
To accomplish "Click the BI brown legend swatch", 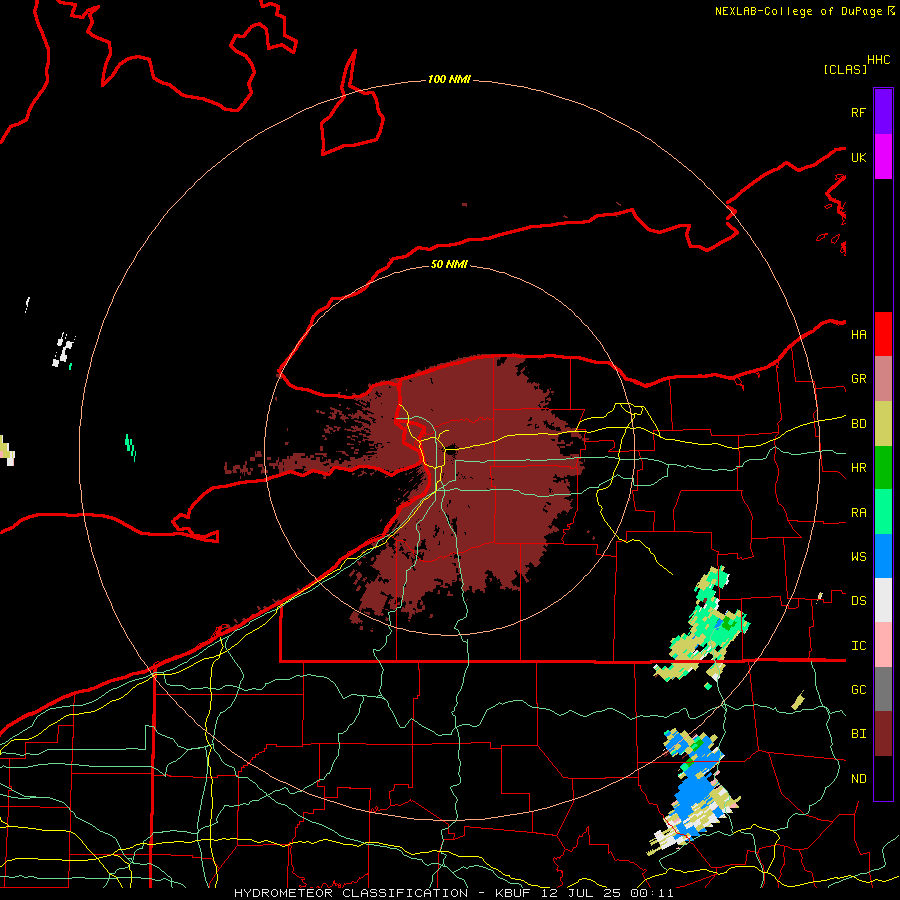I will (883, 734).
